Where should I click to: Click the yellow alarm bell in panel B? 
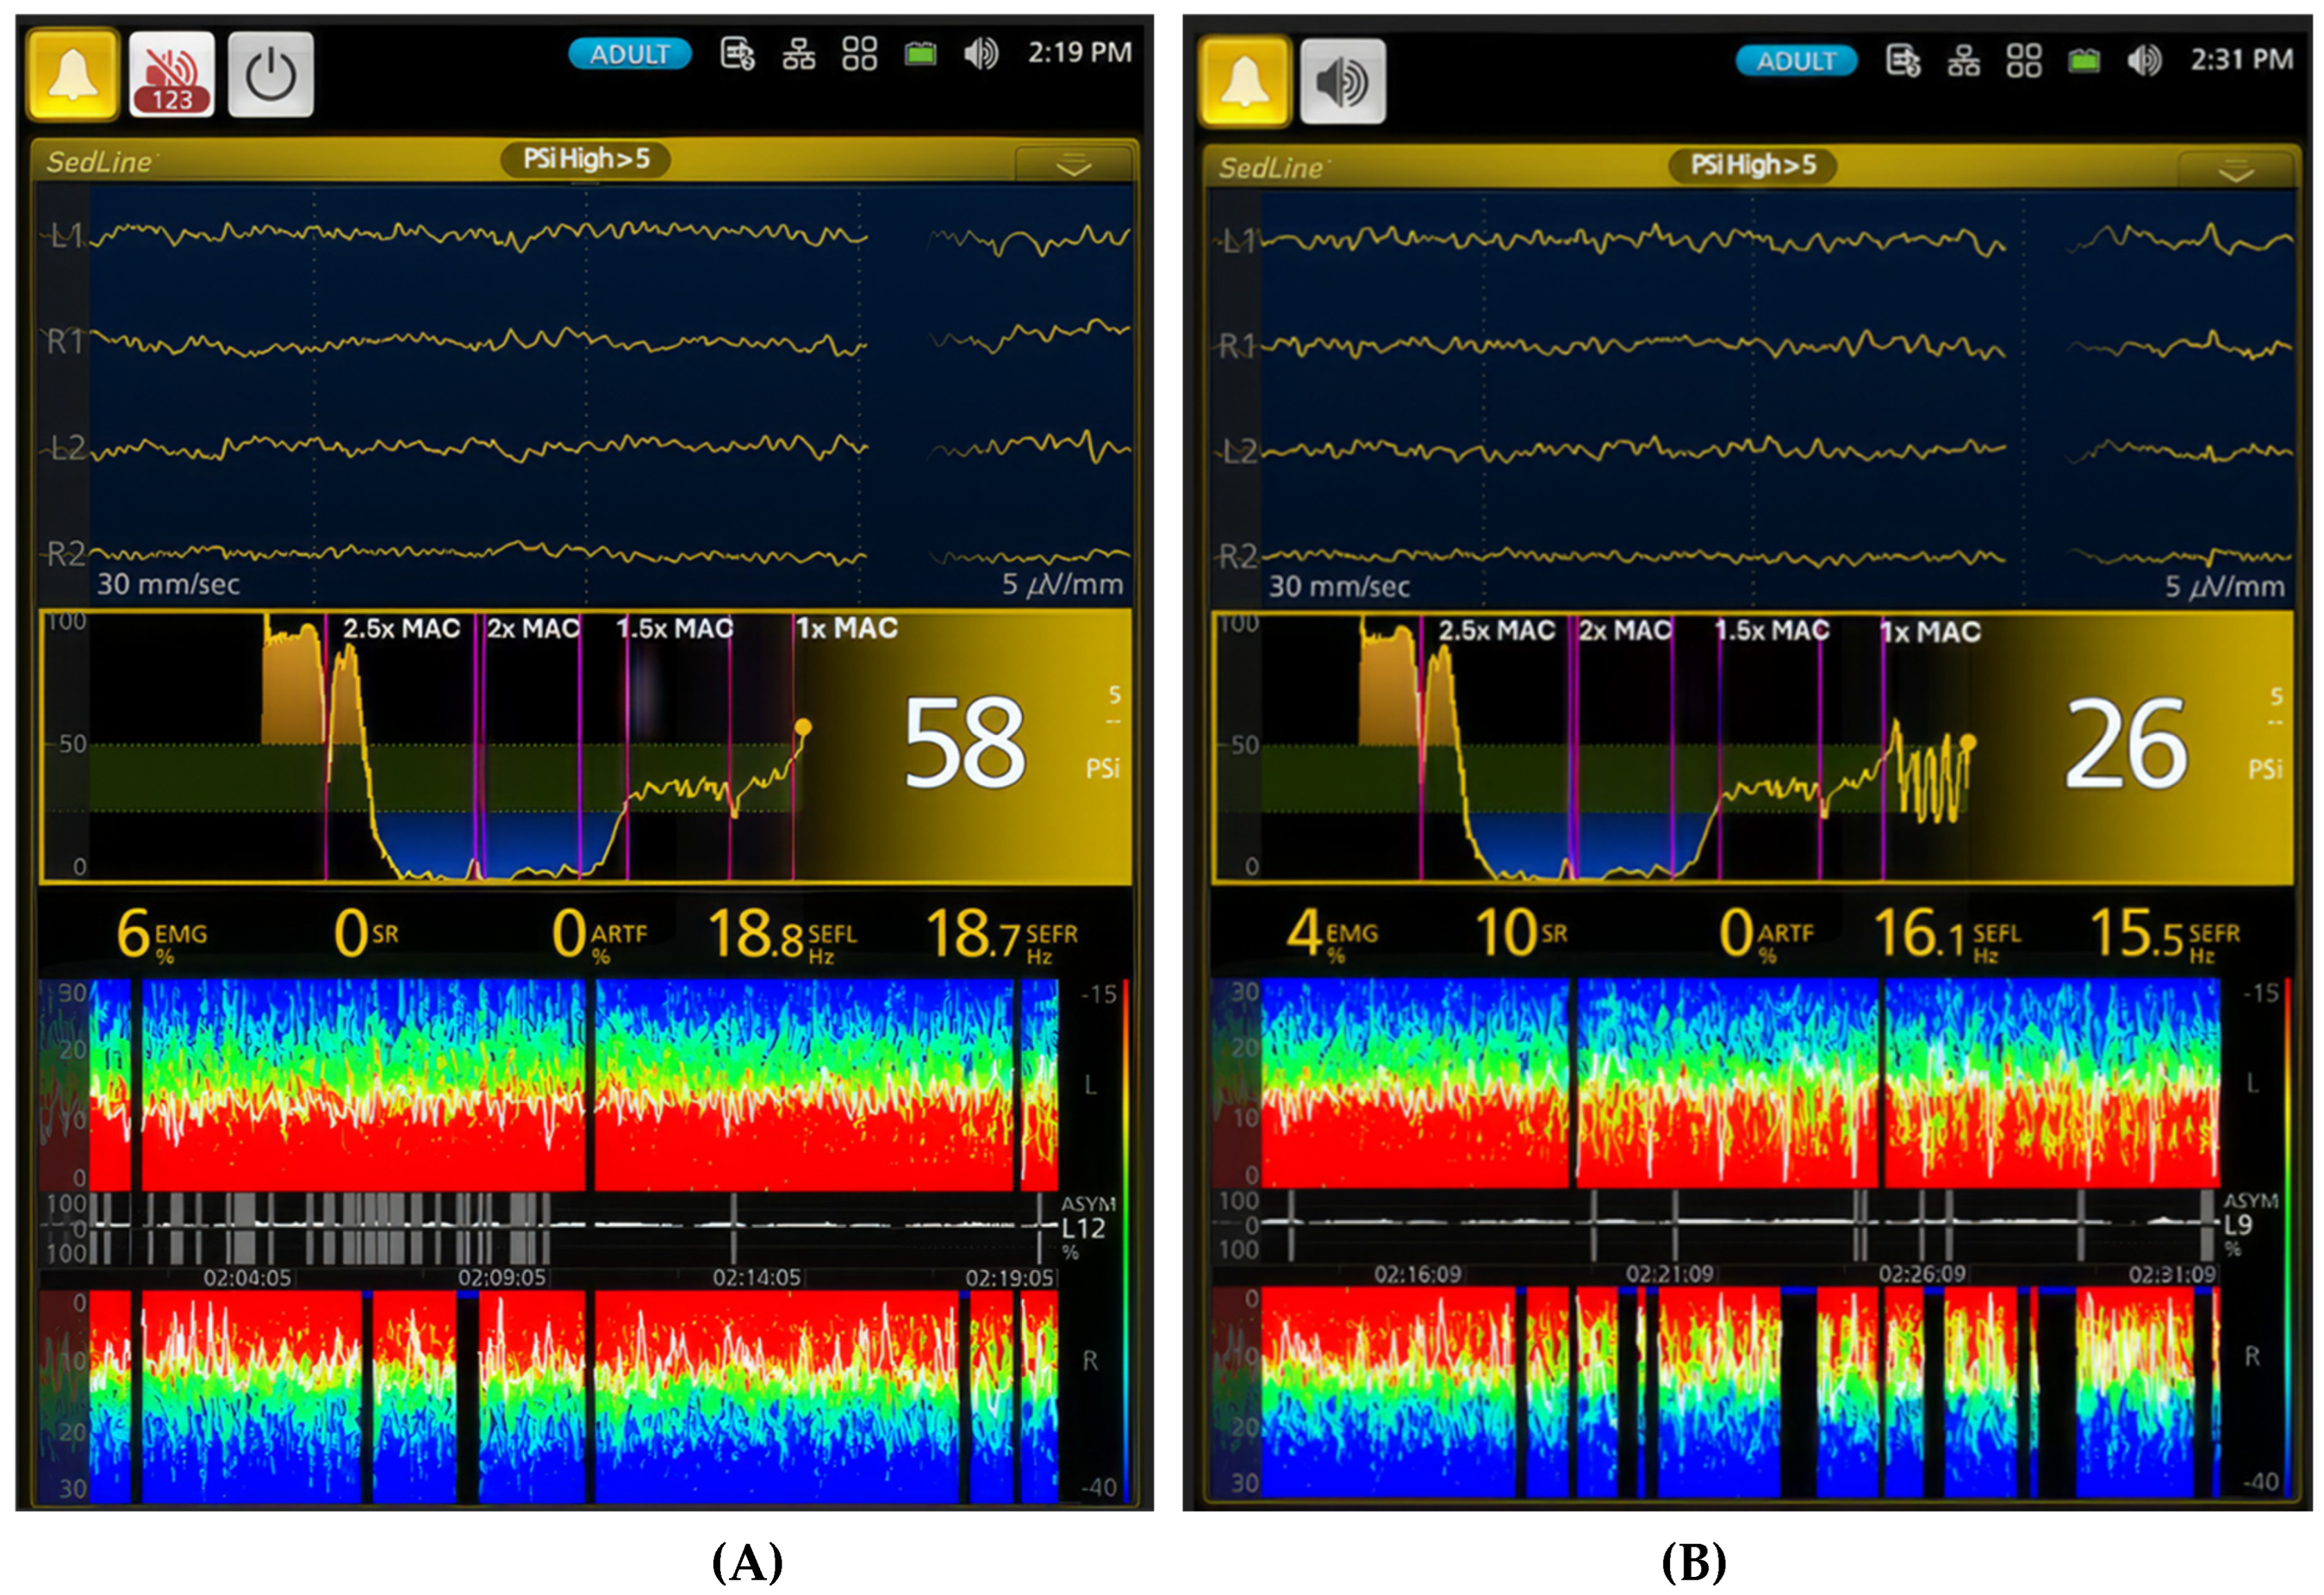[1244, 81]
